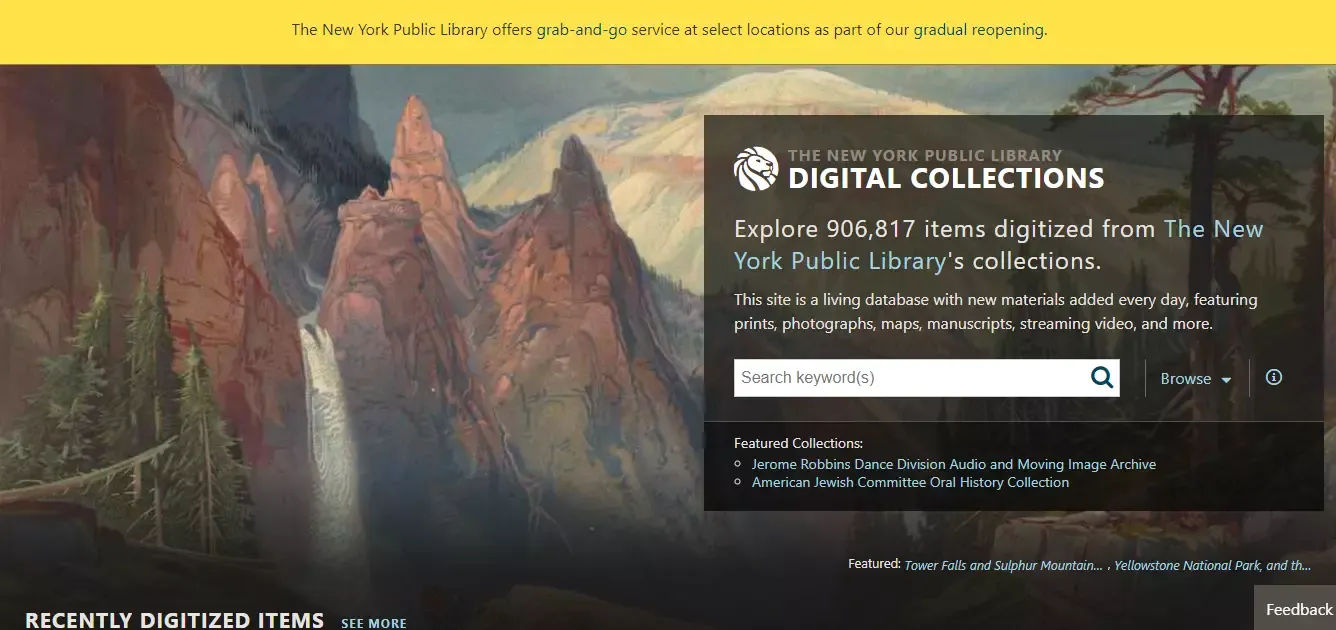Image resolution: width=1336 pixels, height=630 pixels.
Task: Expand the Browse dropdown menu
Action: pos(1196,379)
